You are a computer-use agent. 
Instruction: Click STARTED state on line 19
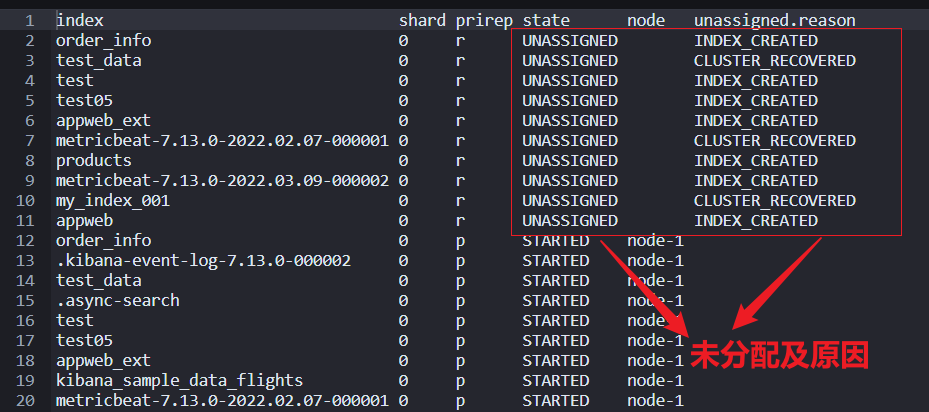(556, 380)
